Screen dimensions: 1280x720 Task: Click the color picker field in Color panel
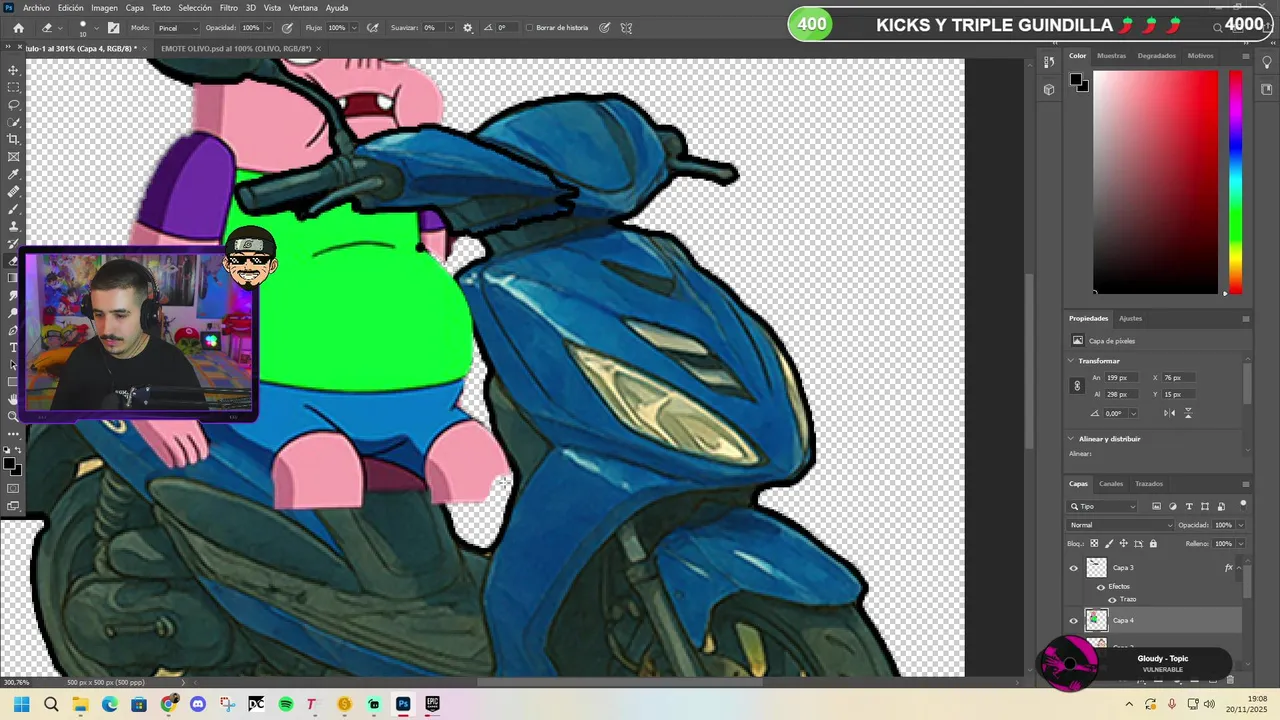pos(1155,182)
